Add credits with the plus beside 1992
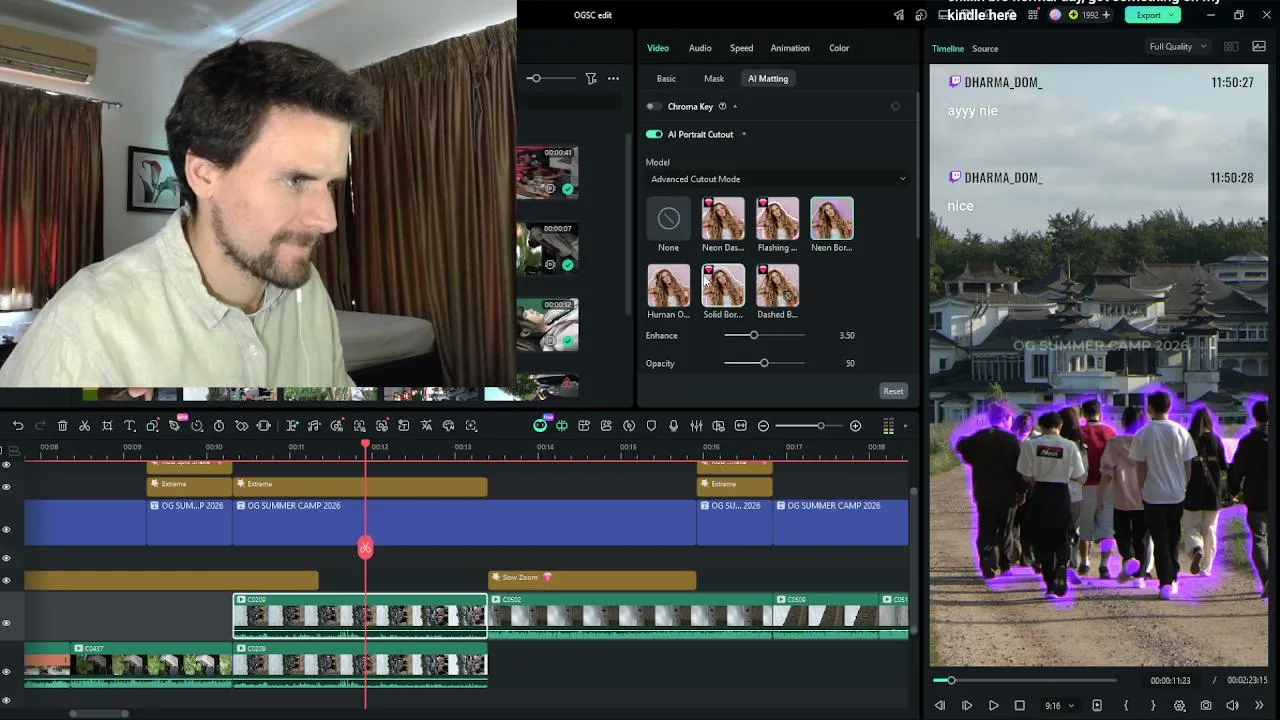Viewport: 1280px width, 720px height. 1105,15
